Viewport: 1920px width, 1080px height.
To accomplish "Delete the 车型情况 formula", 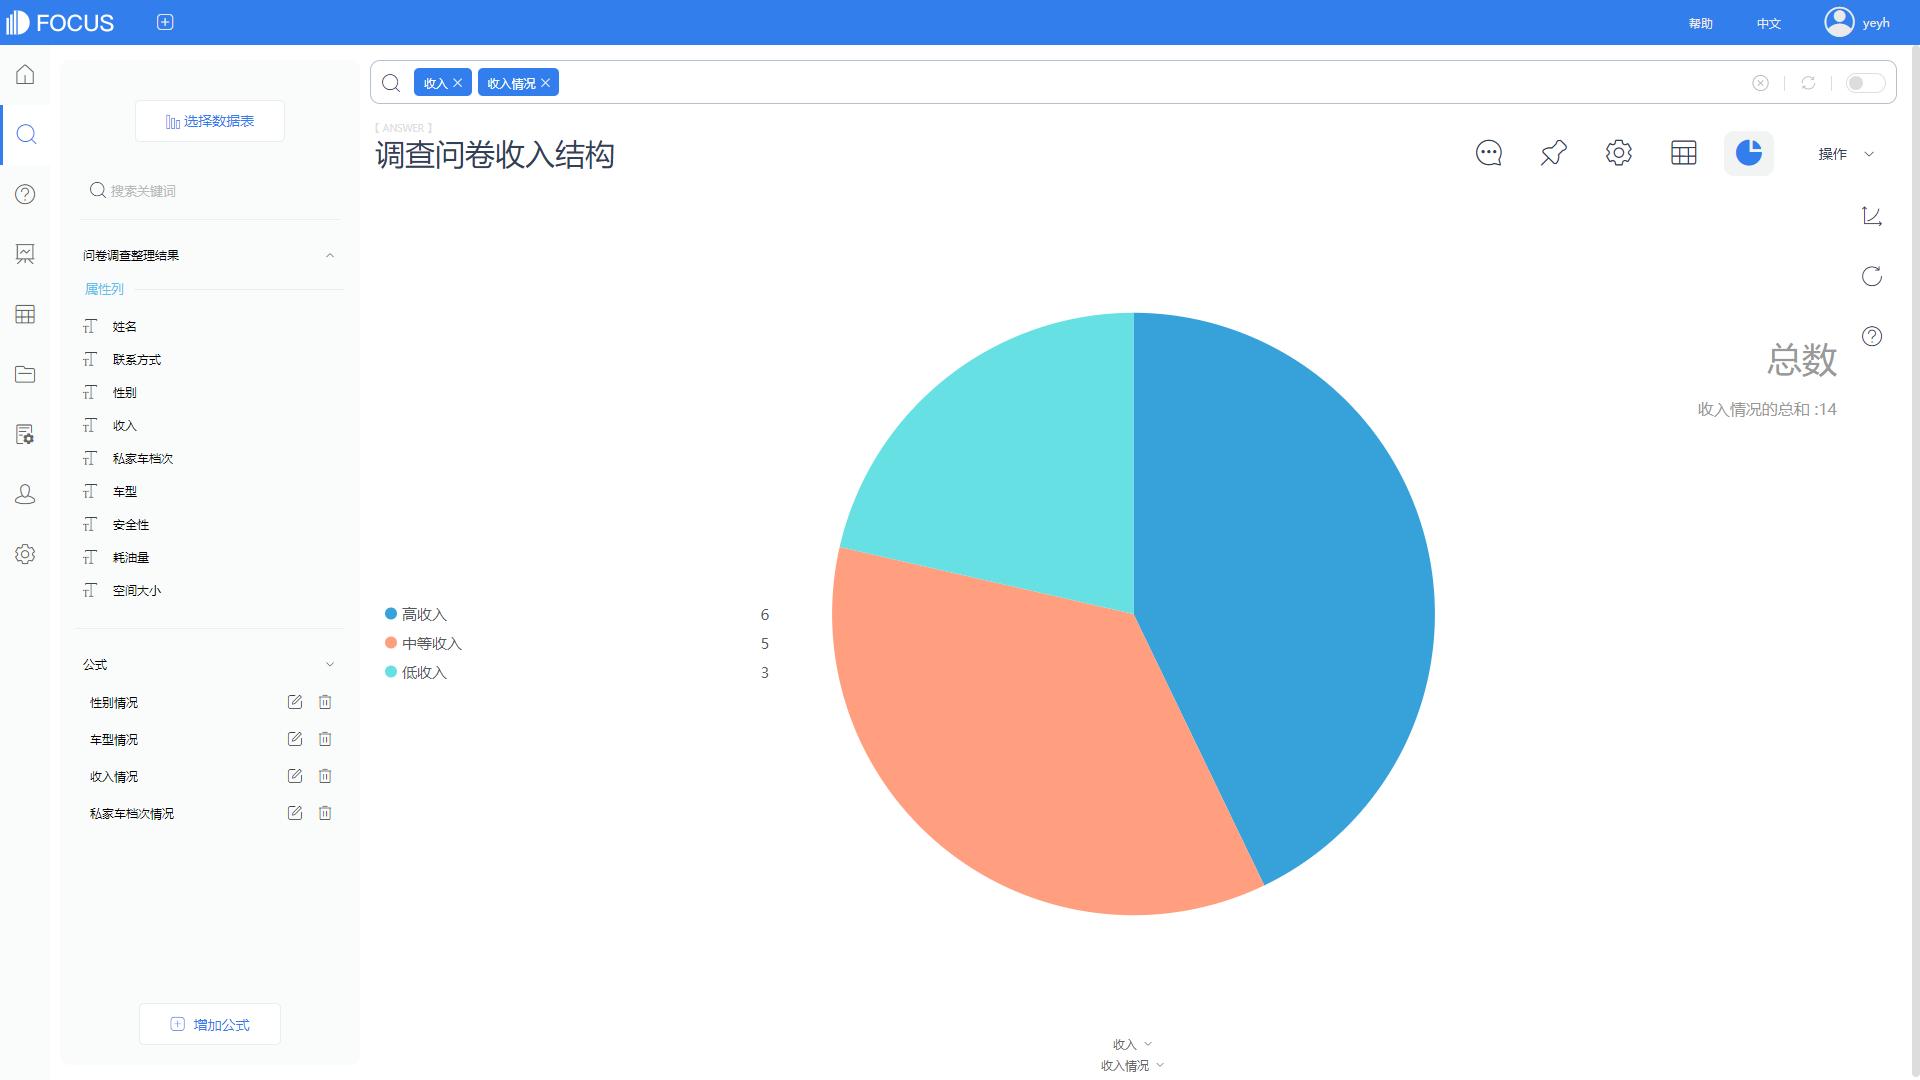I will point(325,739).
